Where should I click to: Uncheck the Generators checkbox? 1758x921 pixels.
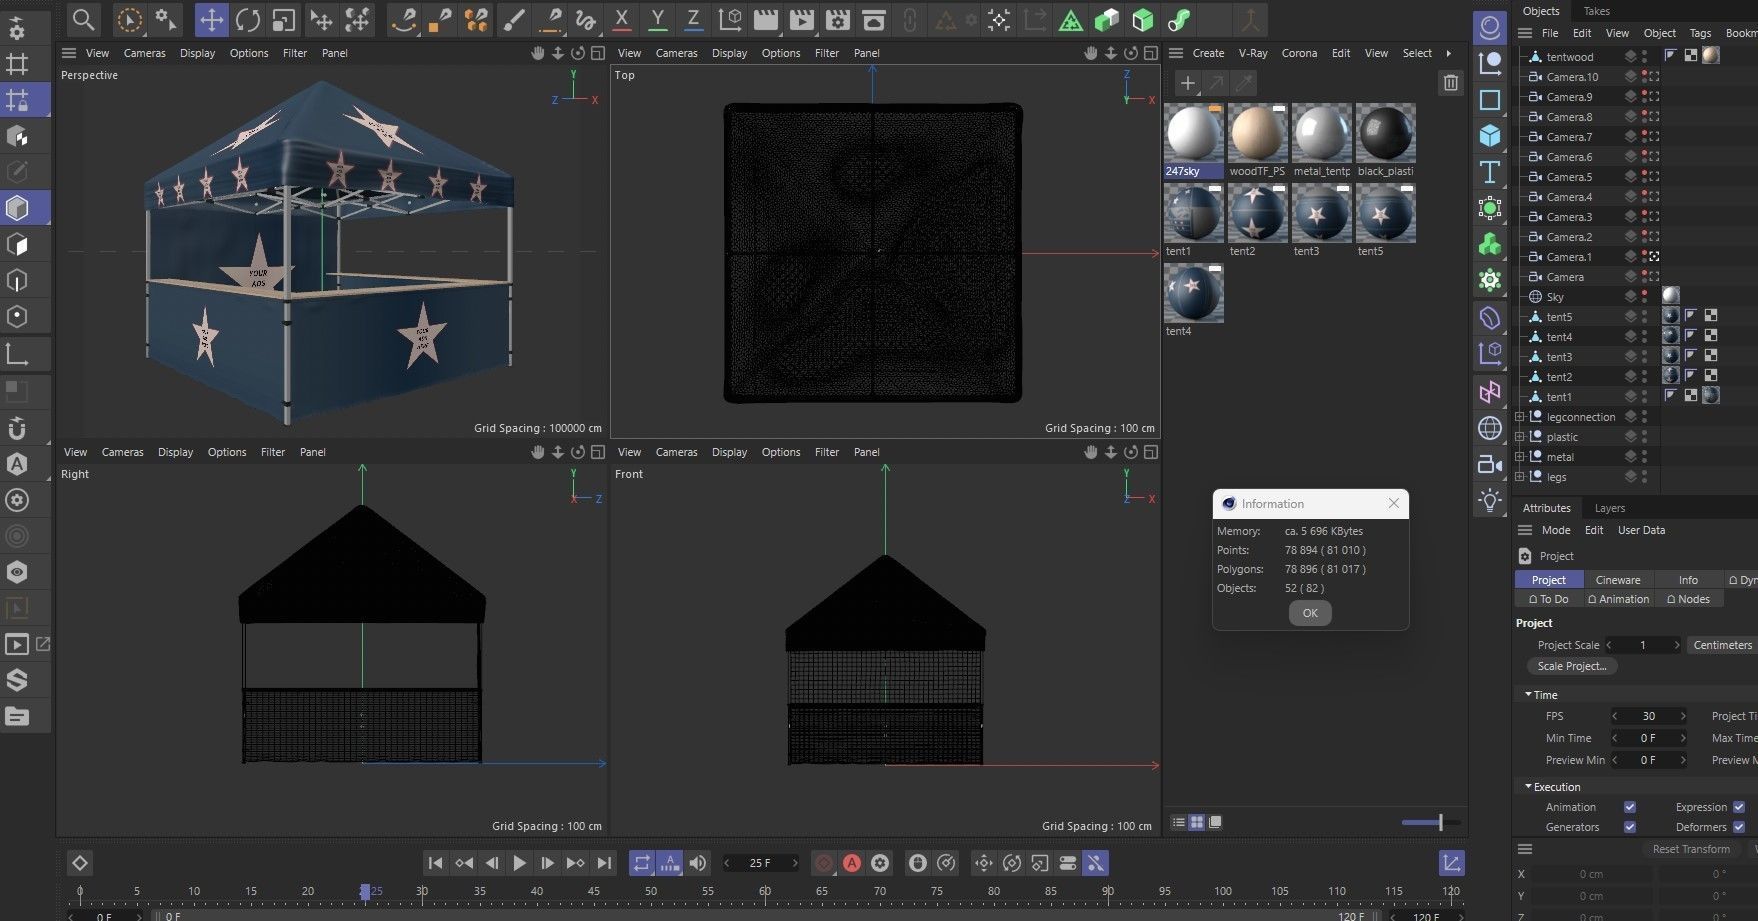[x=1630, y=827]
